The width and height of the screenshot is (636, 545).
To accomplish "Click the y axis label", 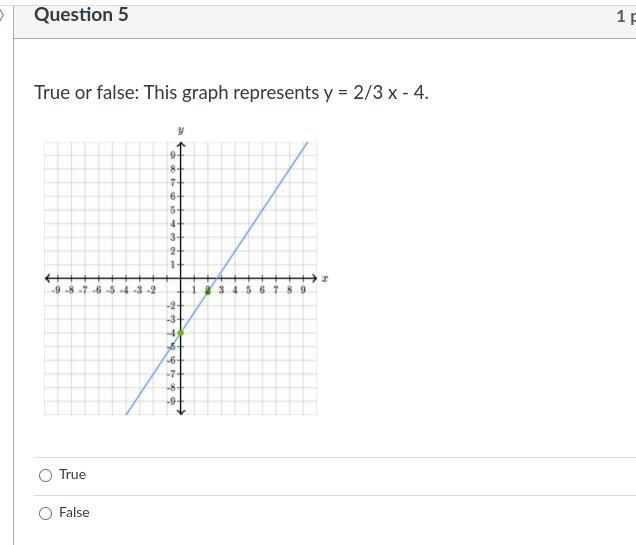I will click(x=181, y=130).
